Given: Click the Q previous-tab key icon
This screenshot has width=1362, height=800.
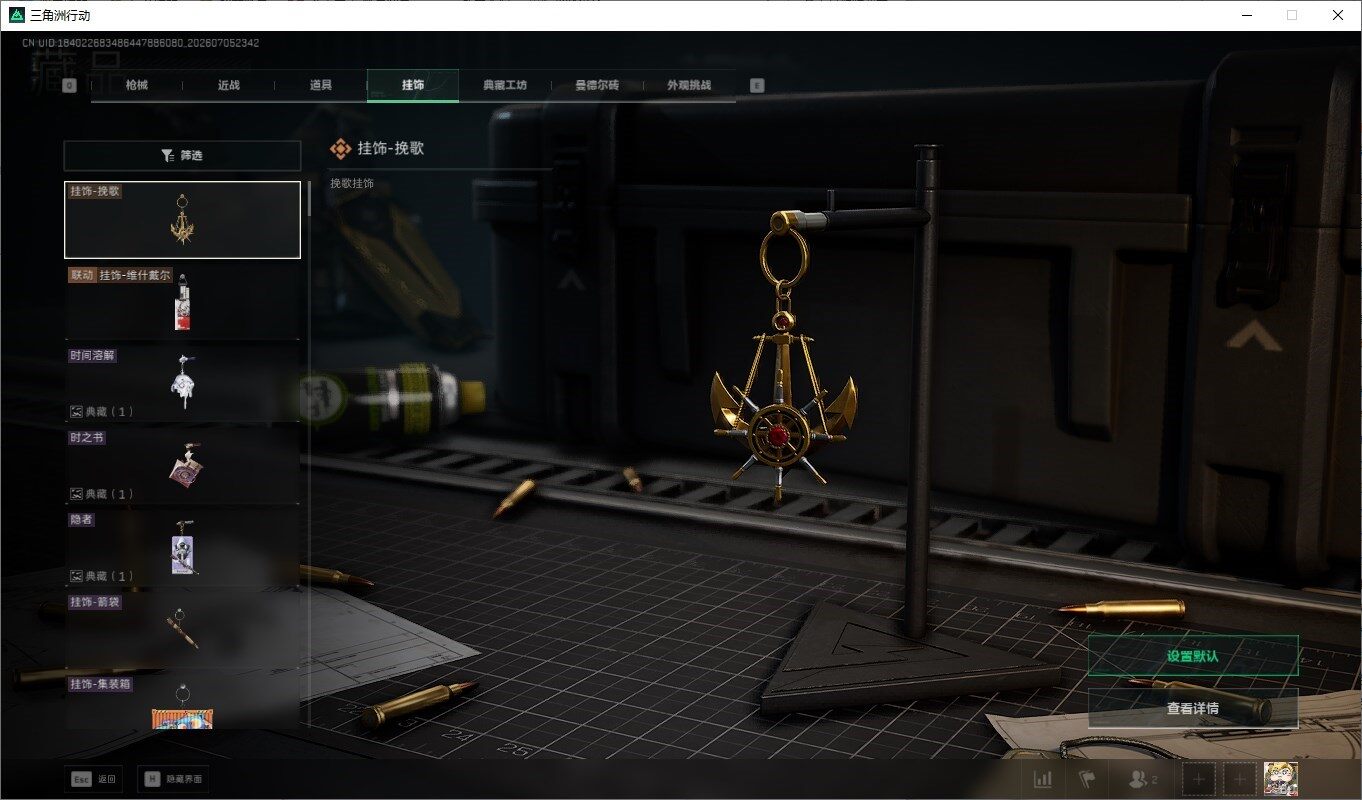Looking at the screenshot, I should tap(69, 86).
